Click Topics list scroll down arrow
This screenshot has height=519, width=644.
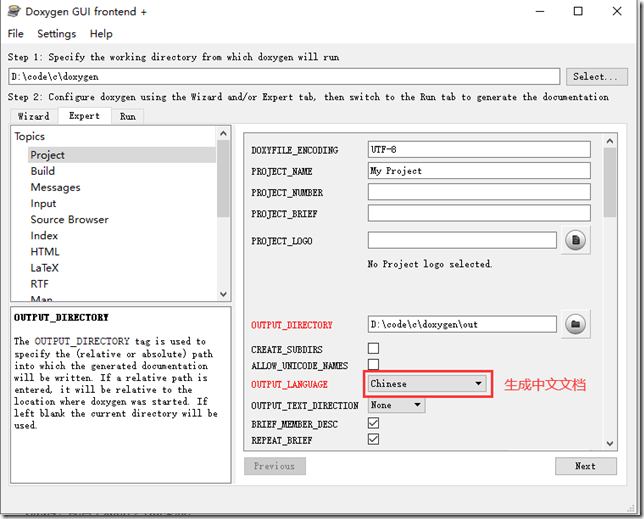pos(223,294)
